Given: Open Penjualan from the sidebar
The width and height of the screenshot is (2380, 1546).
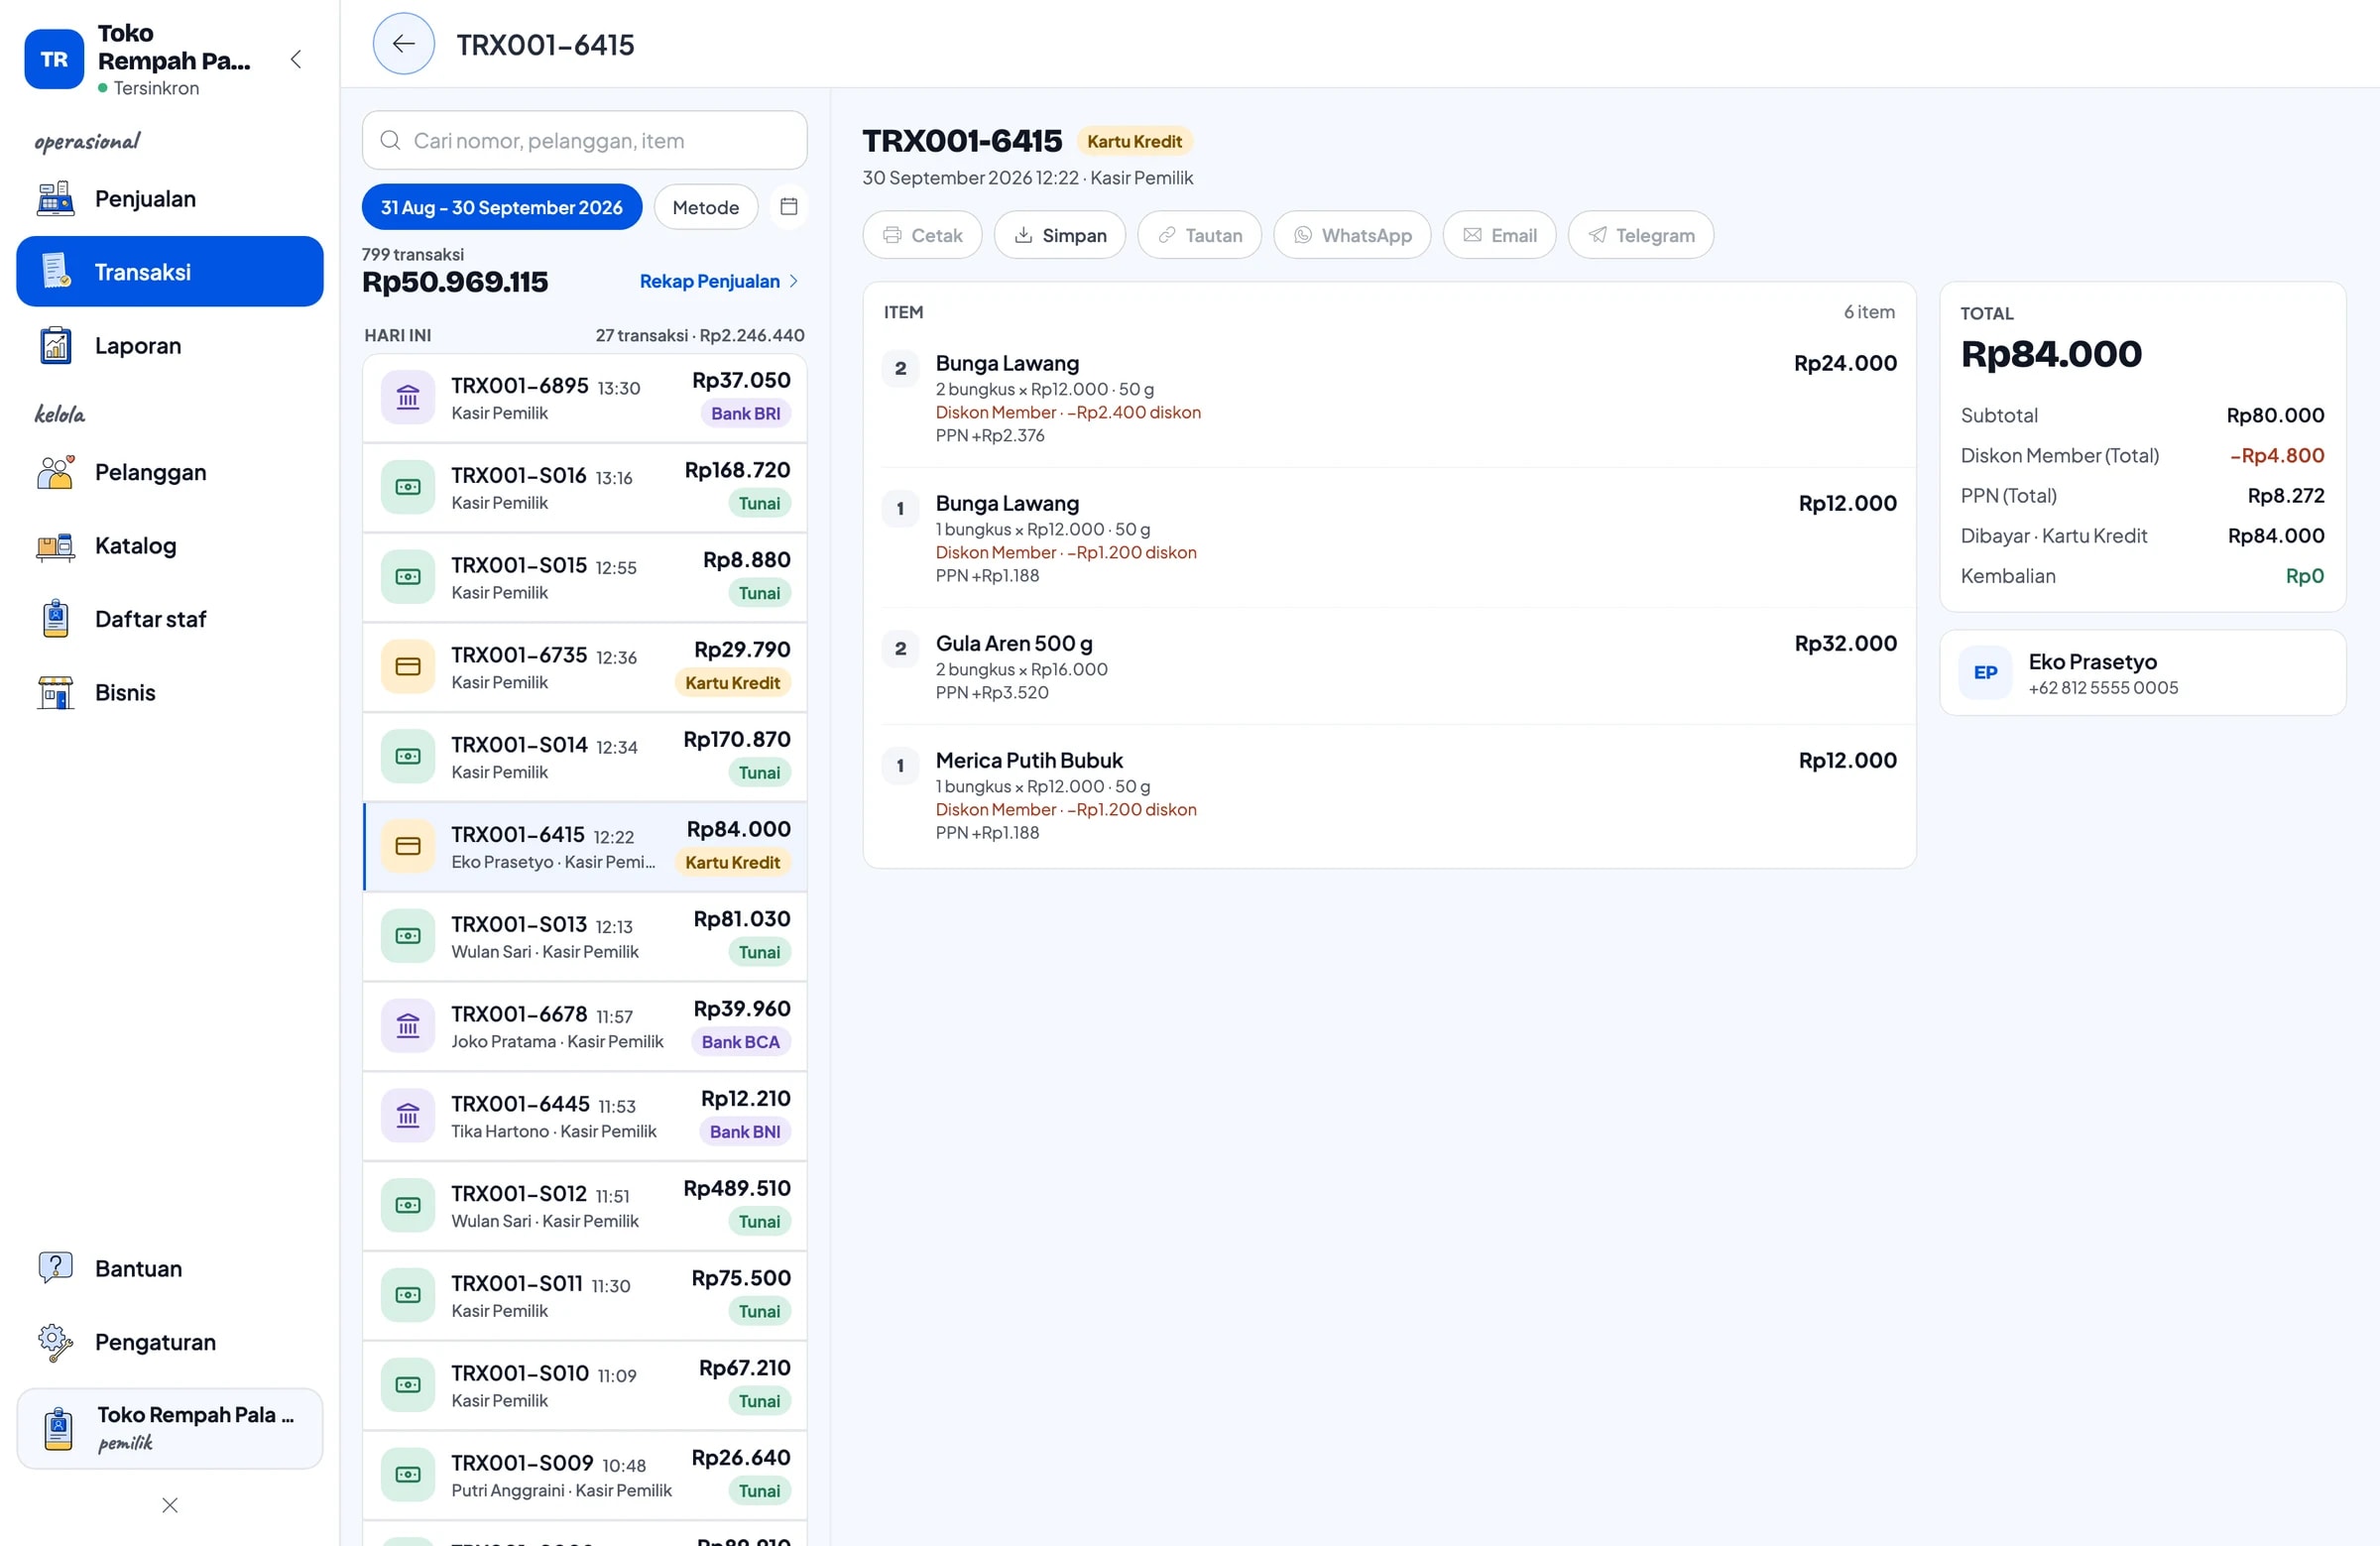Looking at the screenshot, I should [170, 199].
